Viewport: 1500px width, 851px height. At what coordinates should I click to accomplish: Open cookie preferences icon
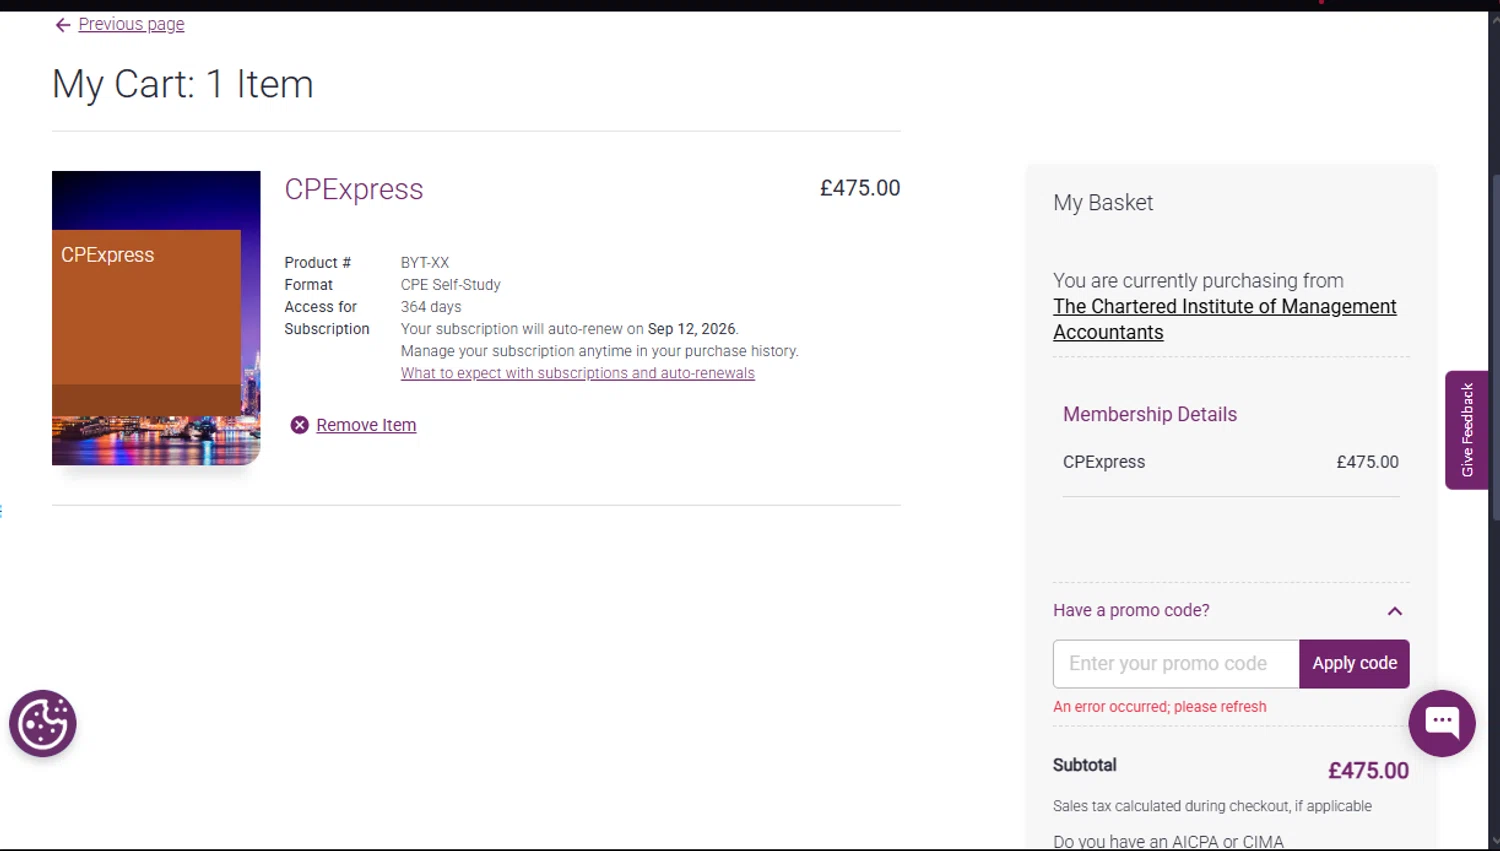coord(43,723)
